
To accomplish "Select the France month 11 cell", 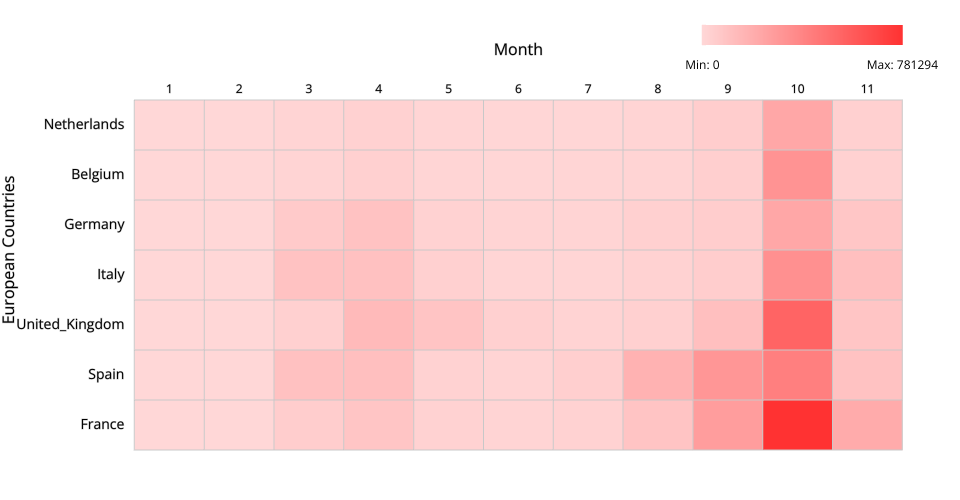I will tap(867, 425).
